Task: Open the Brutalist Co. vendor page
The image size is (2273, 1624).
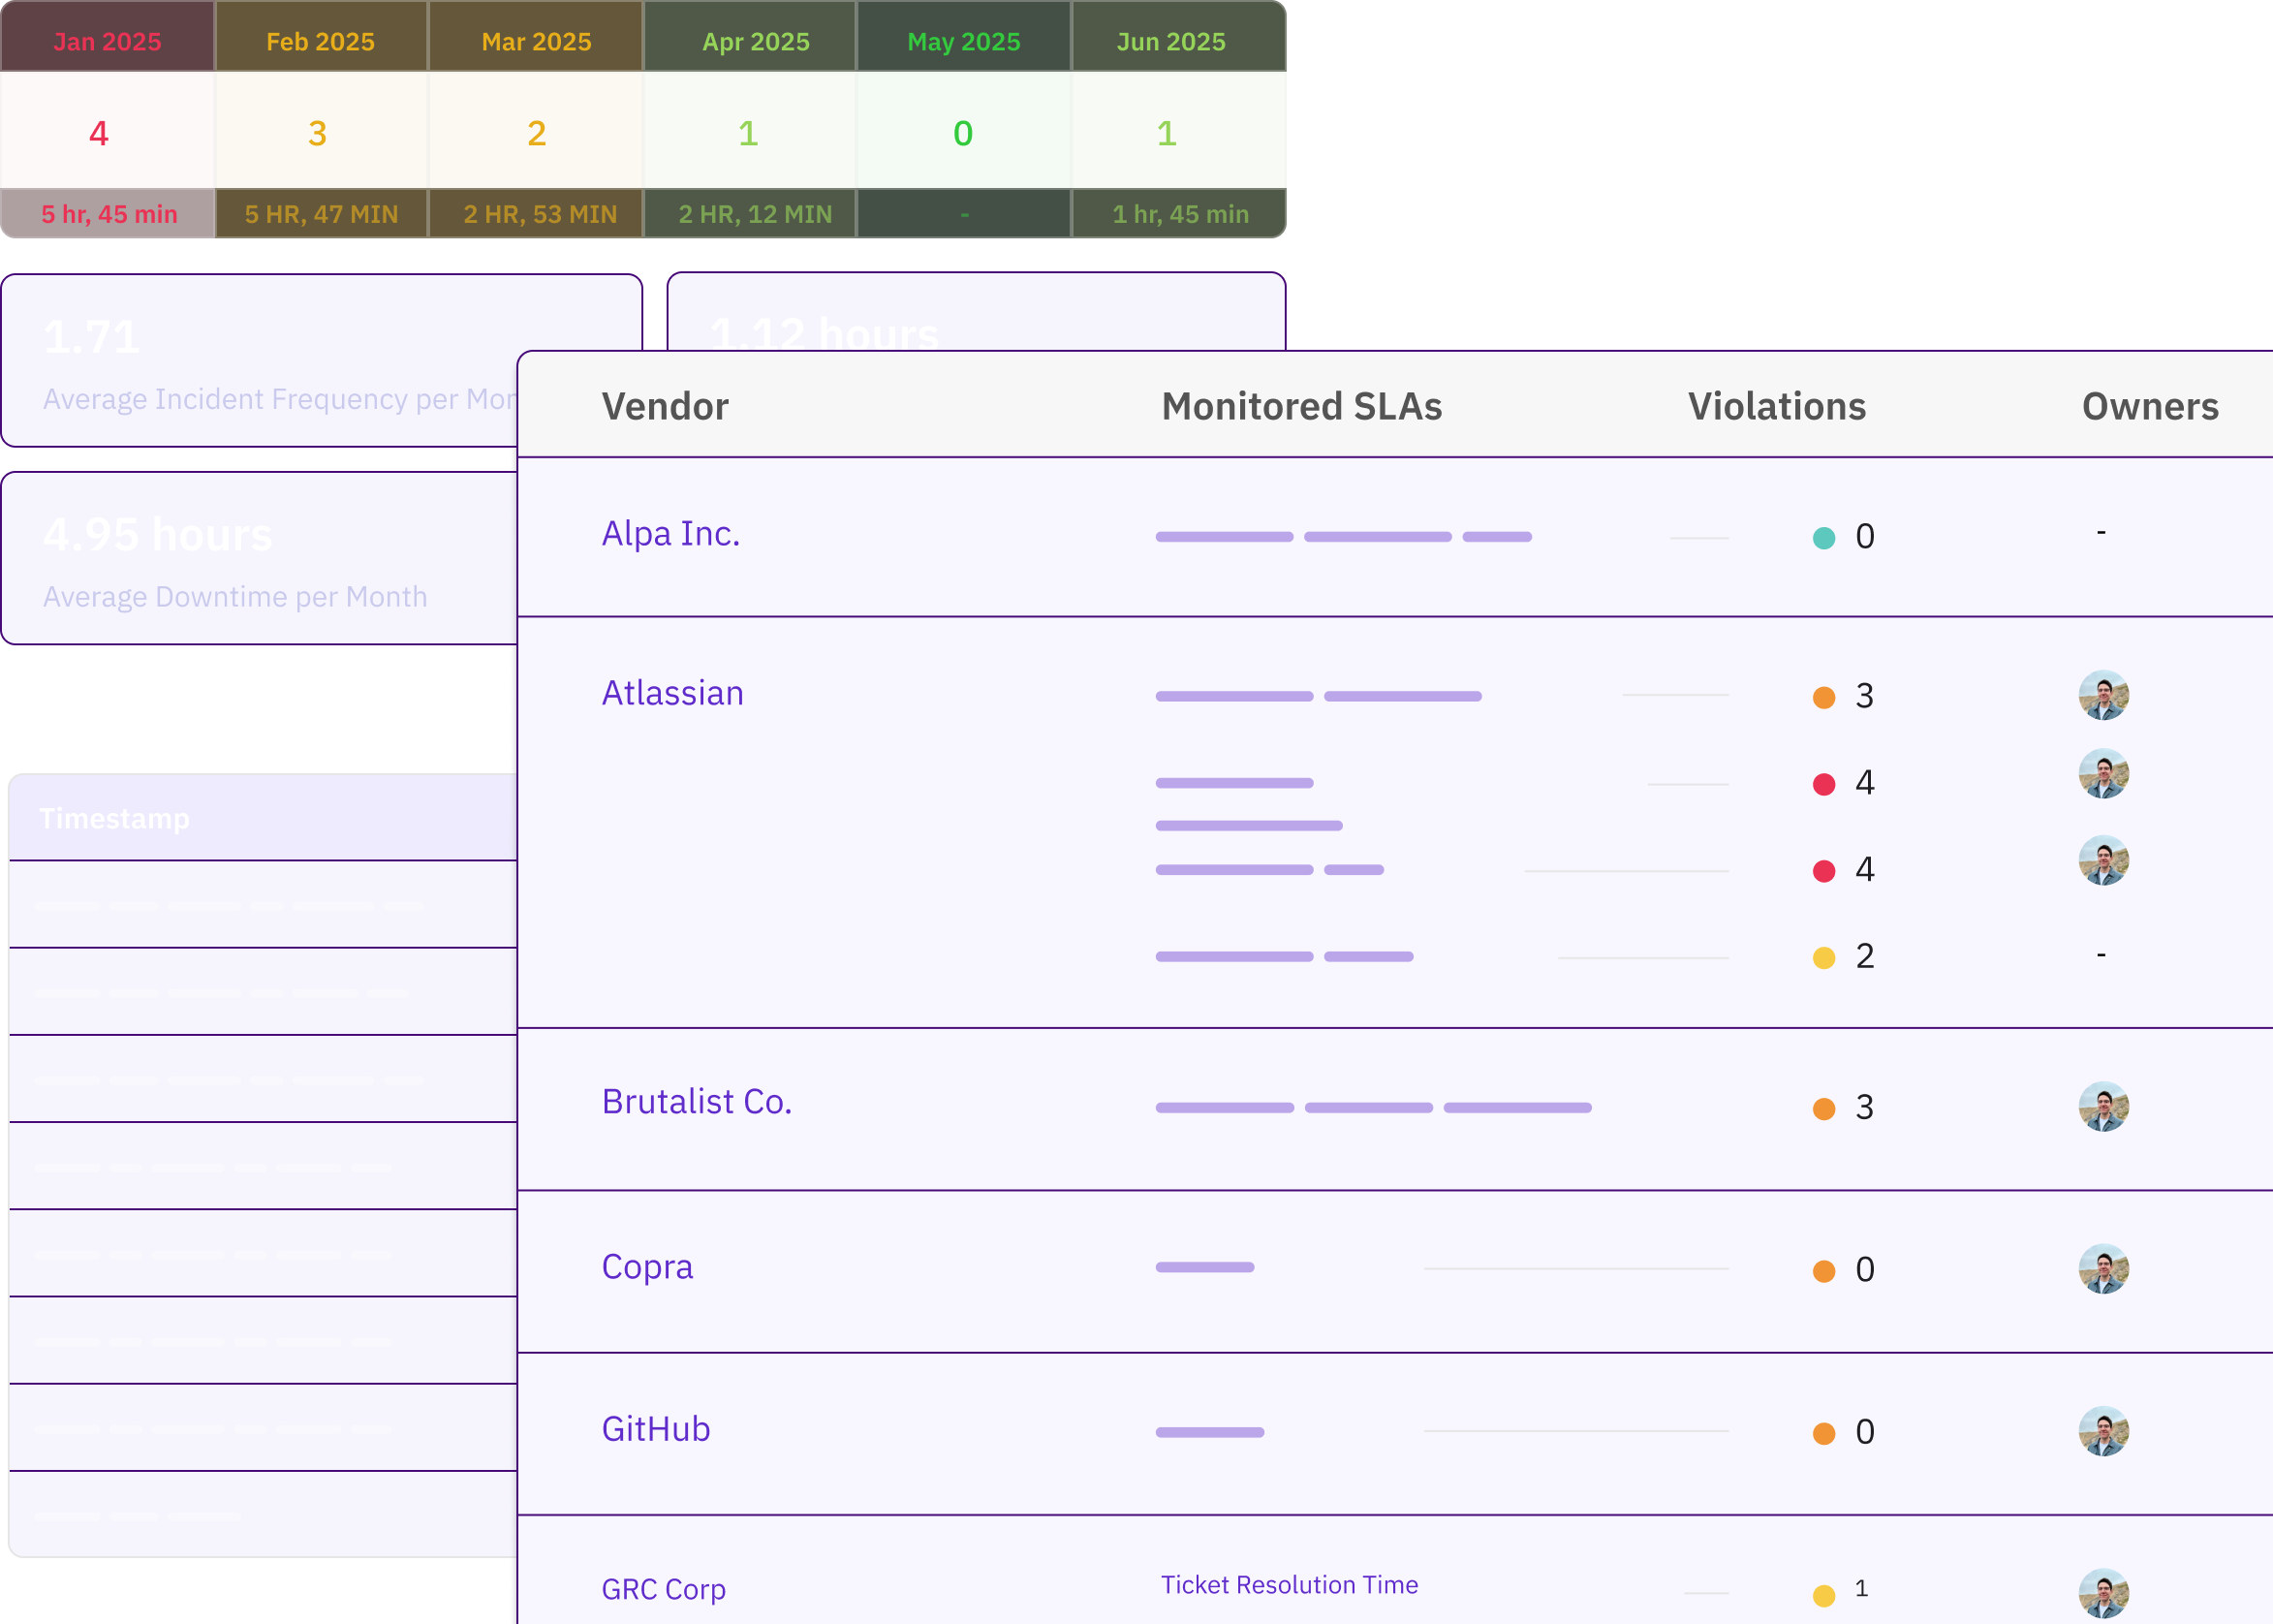Action: [696, 1101]
